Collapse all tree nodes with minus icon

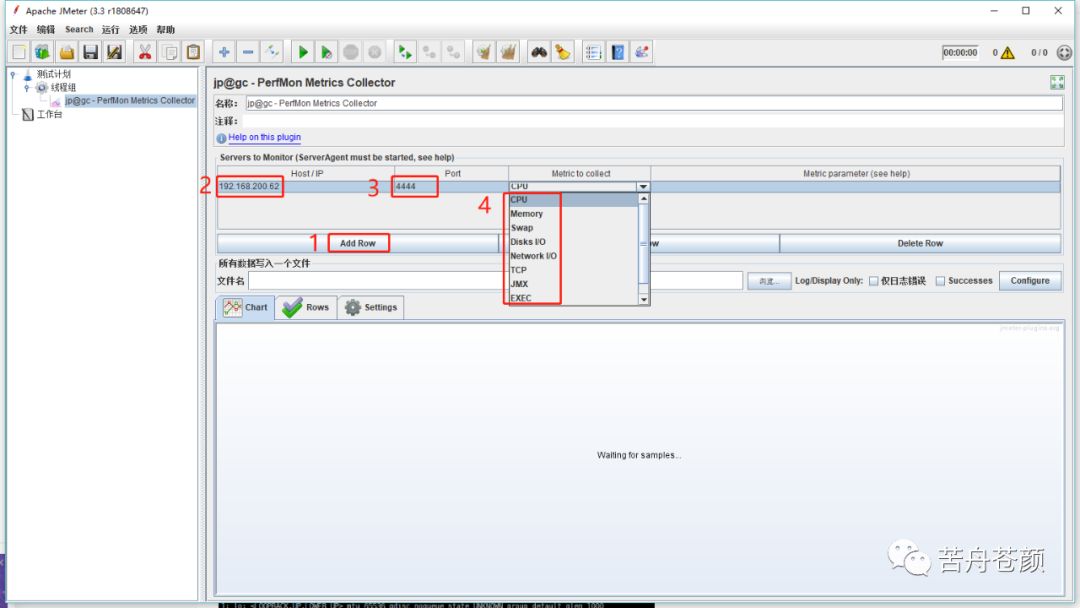248,52
